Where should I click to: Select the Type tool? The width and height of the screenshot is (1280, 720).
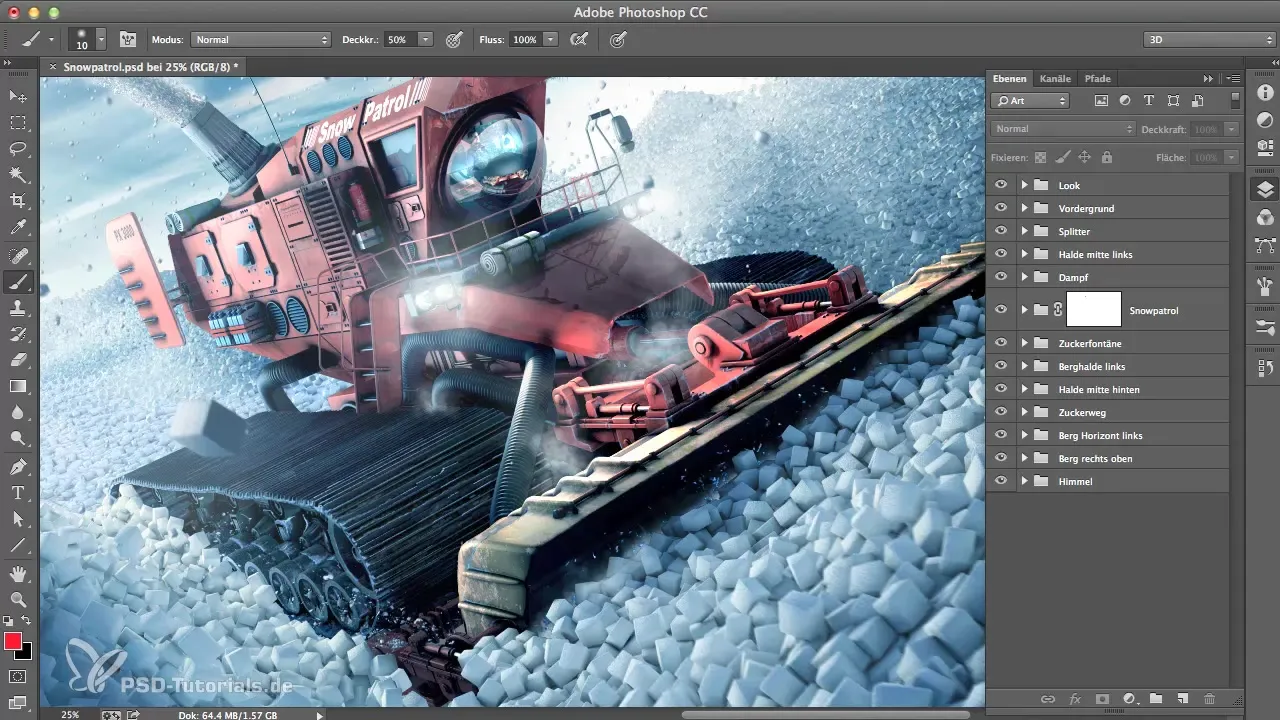pyautogui.click(x=18, y=493)
